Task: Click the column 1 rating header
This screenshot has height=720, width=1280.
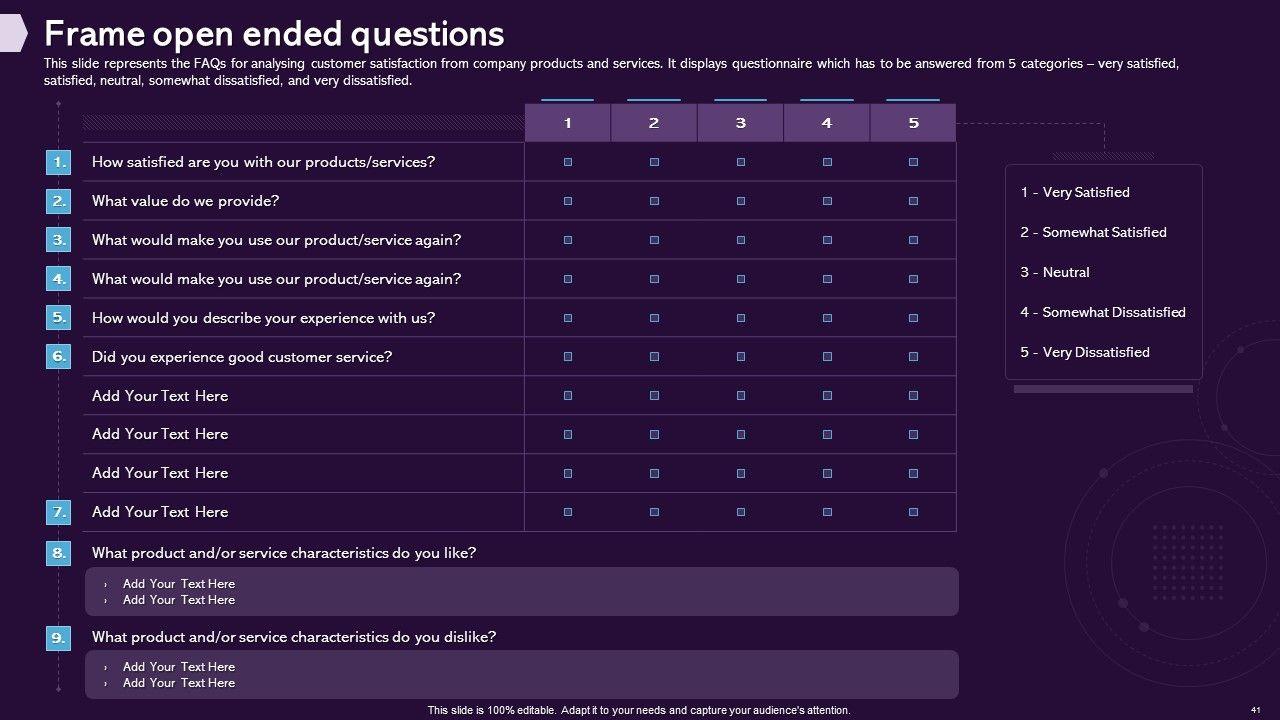Action: (568, 123)
